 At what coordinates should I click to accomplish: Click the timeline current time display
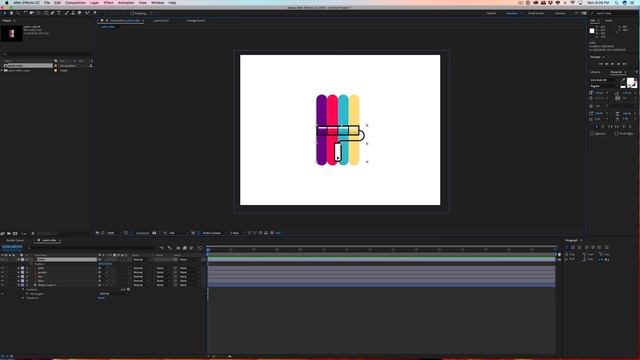coord(12,247)
